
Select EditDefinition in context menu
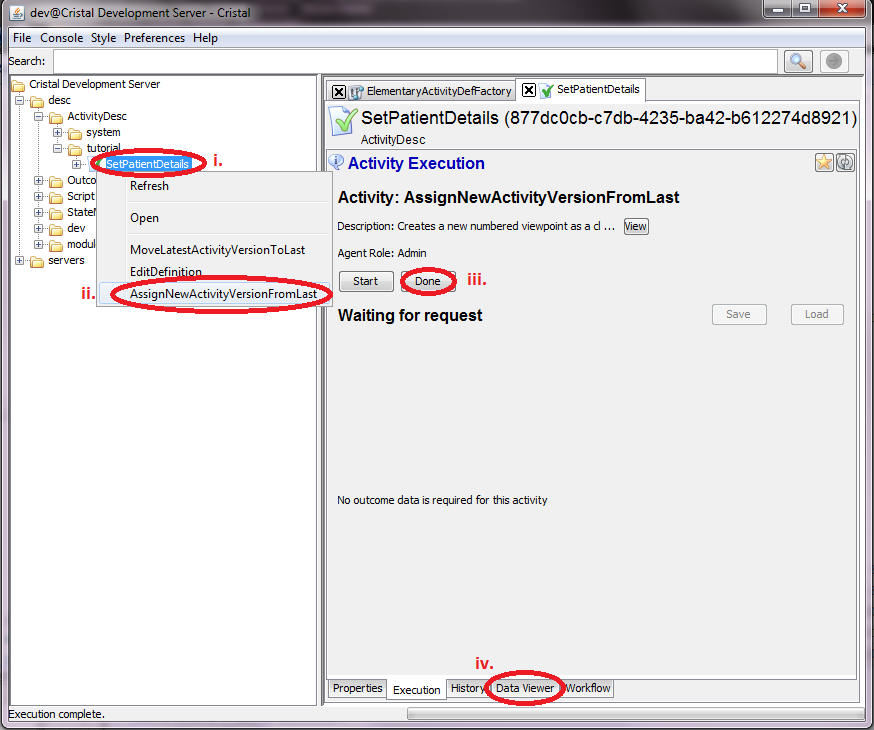(215, 272)
